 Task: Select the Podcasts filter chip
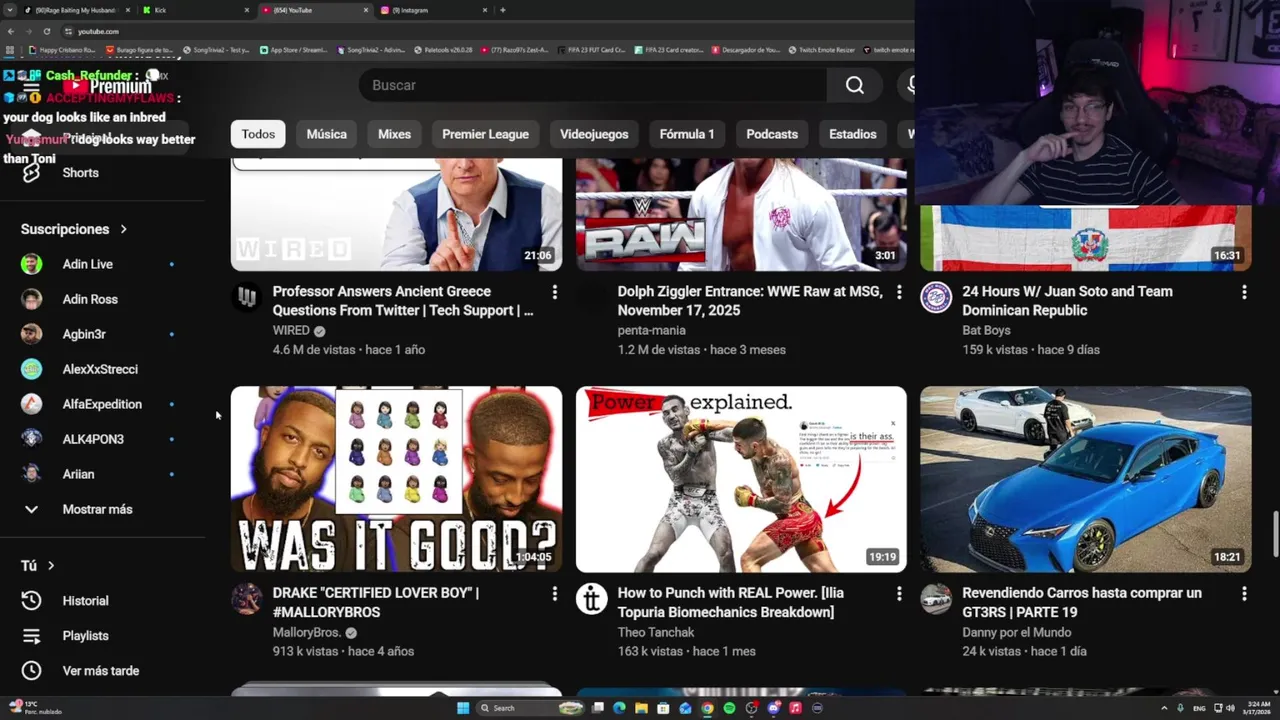point(772,134)
